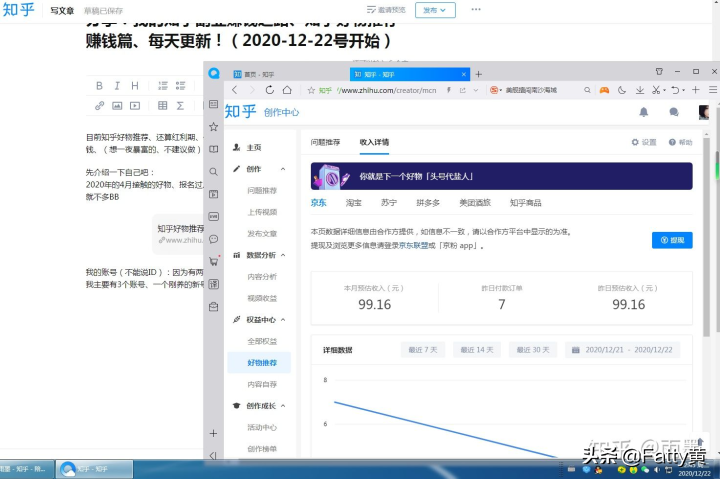Open the date range picker 2020/12/21
The image size is (720, 479).
click(x=623, y=350)
